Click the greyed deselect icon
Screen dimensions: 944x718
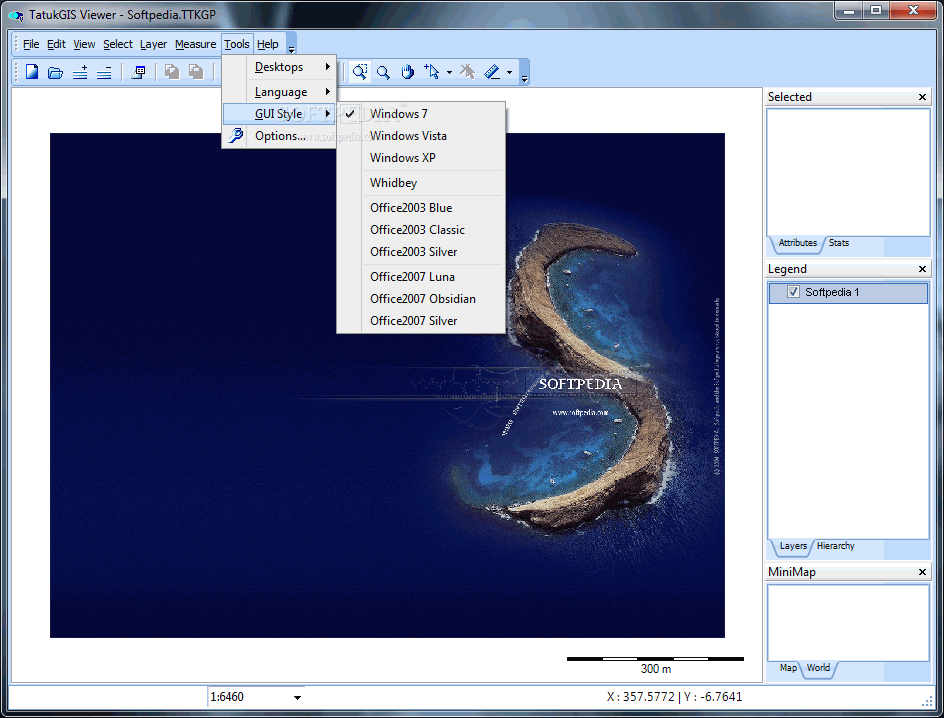[x=467, y=72]
